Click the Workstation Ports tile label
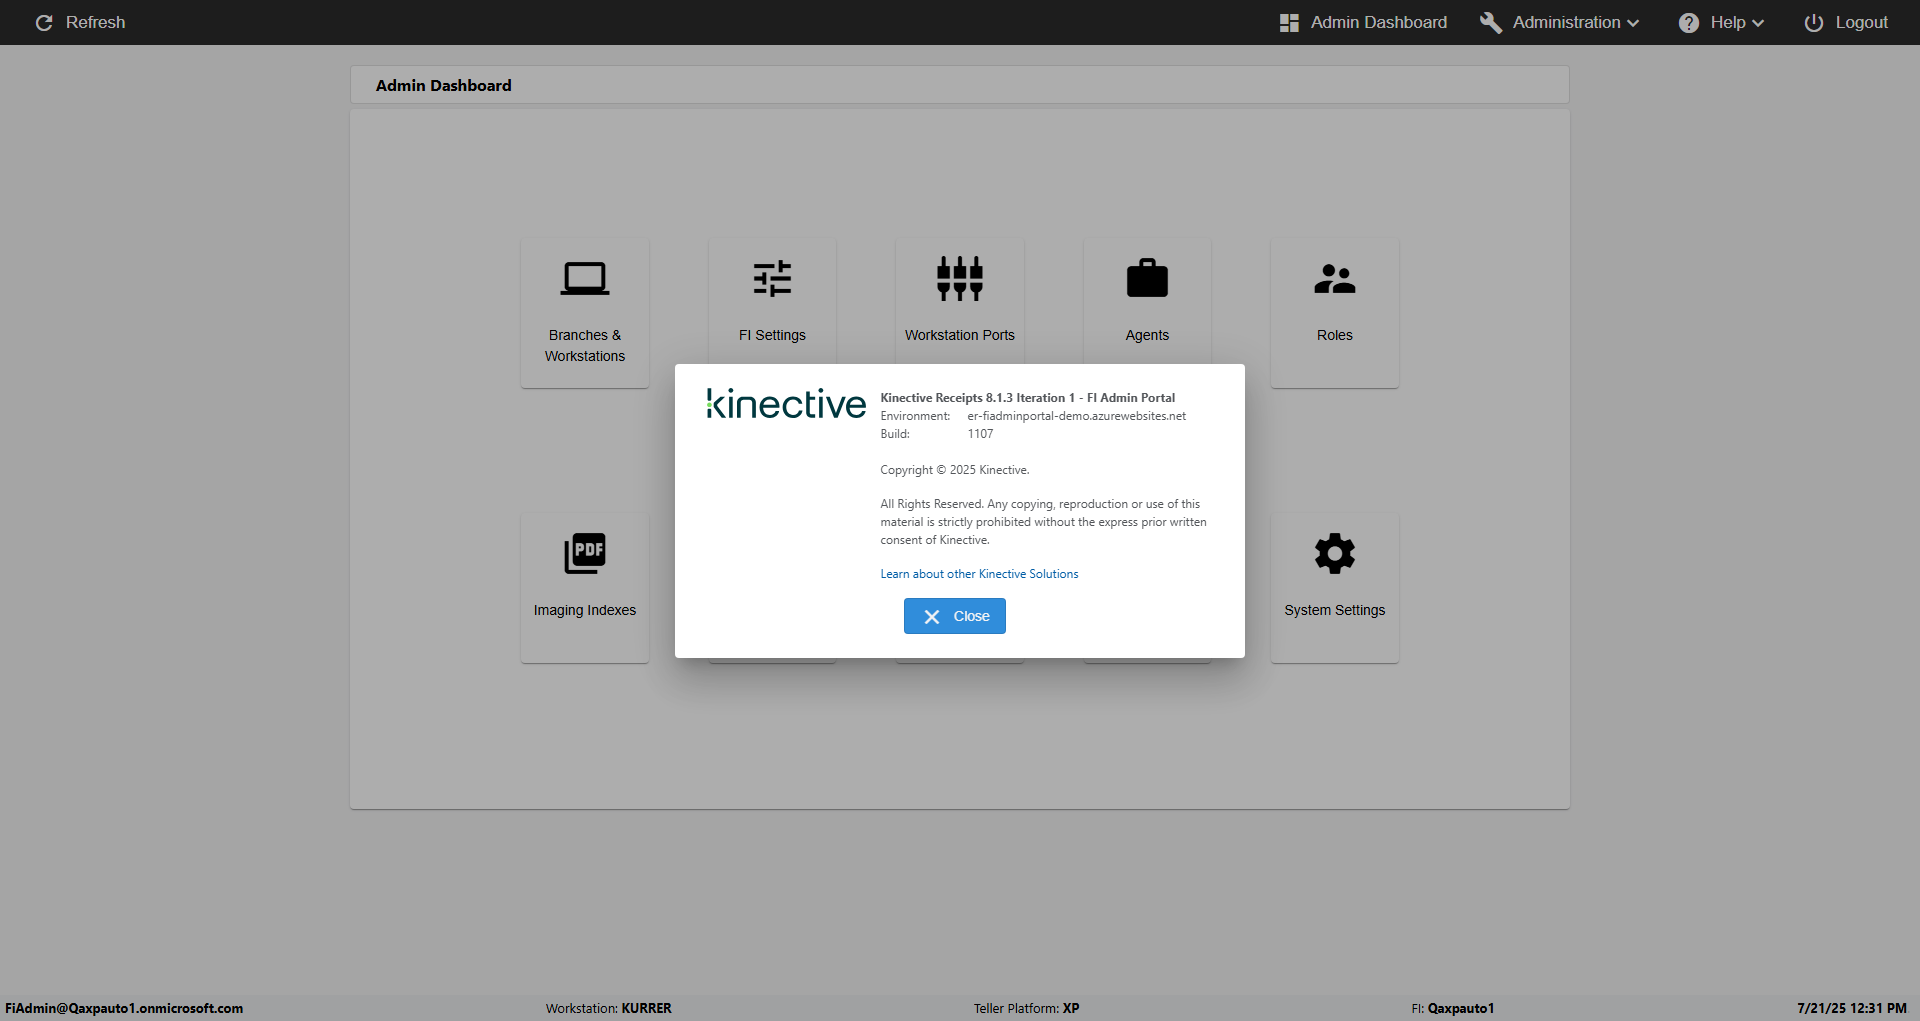 [960, 335]
